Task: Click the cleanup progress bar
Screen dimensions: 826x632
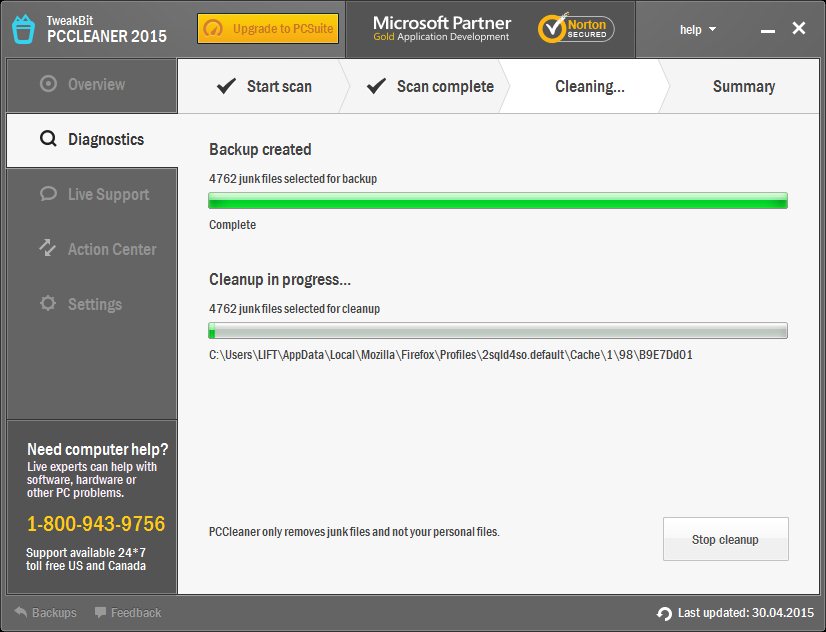Action: point(498,330)
